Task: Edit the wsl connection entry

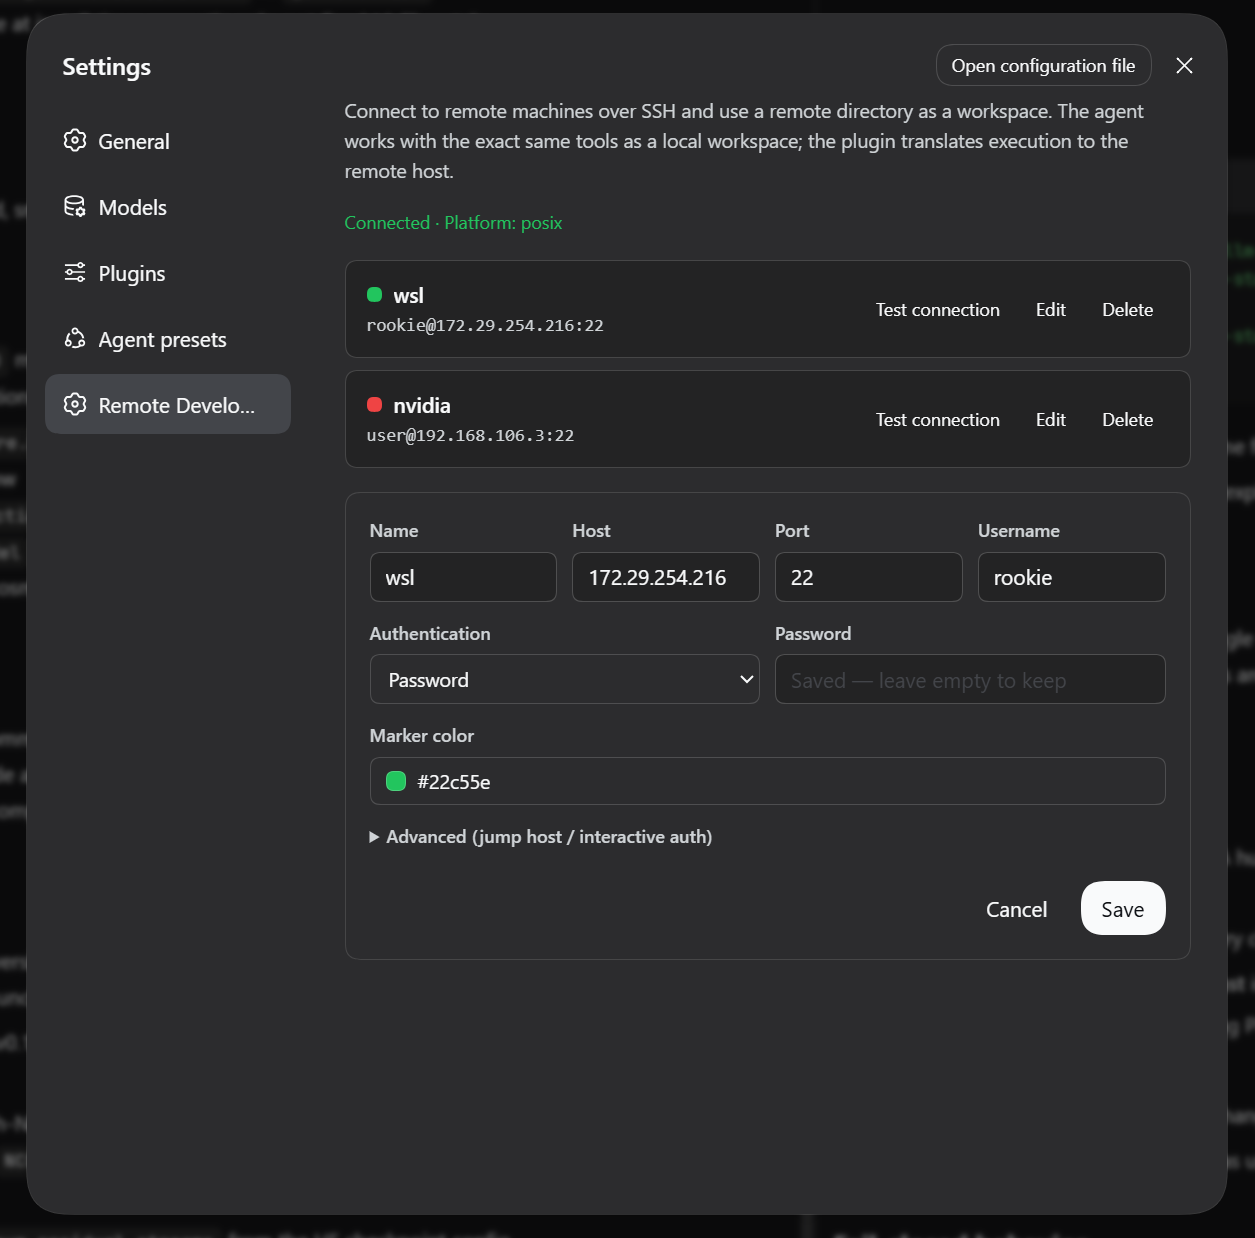Action: pyautogui.click(x=1050, y=310)
